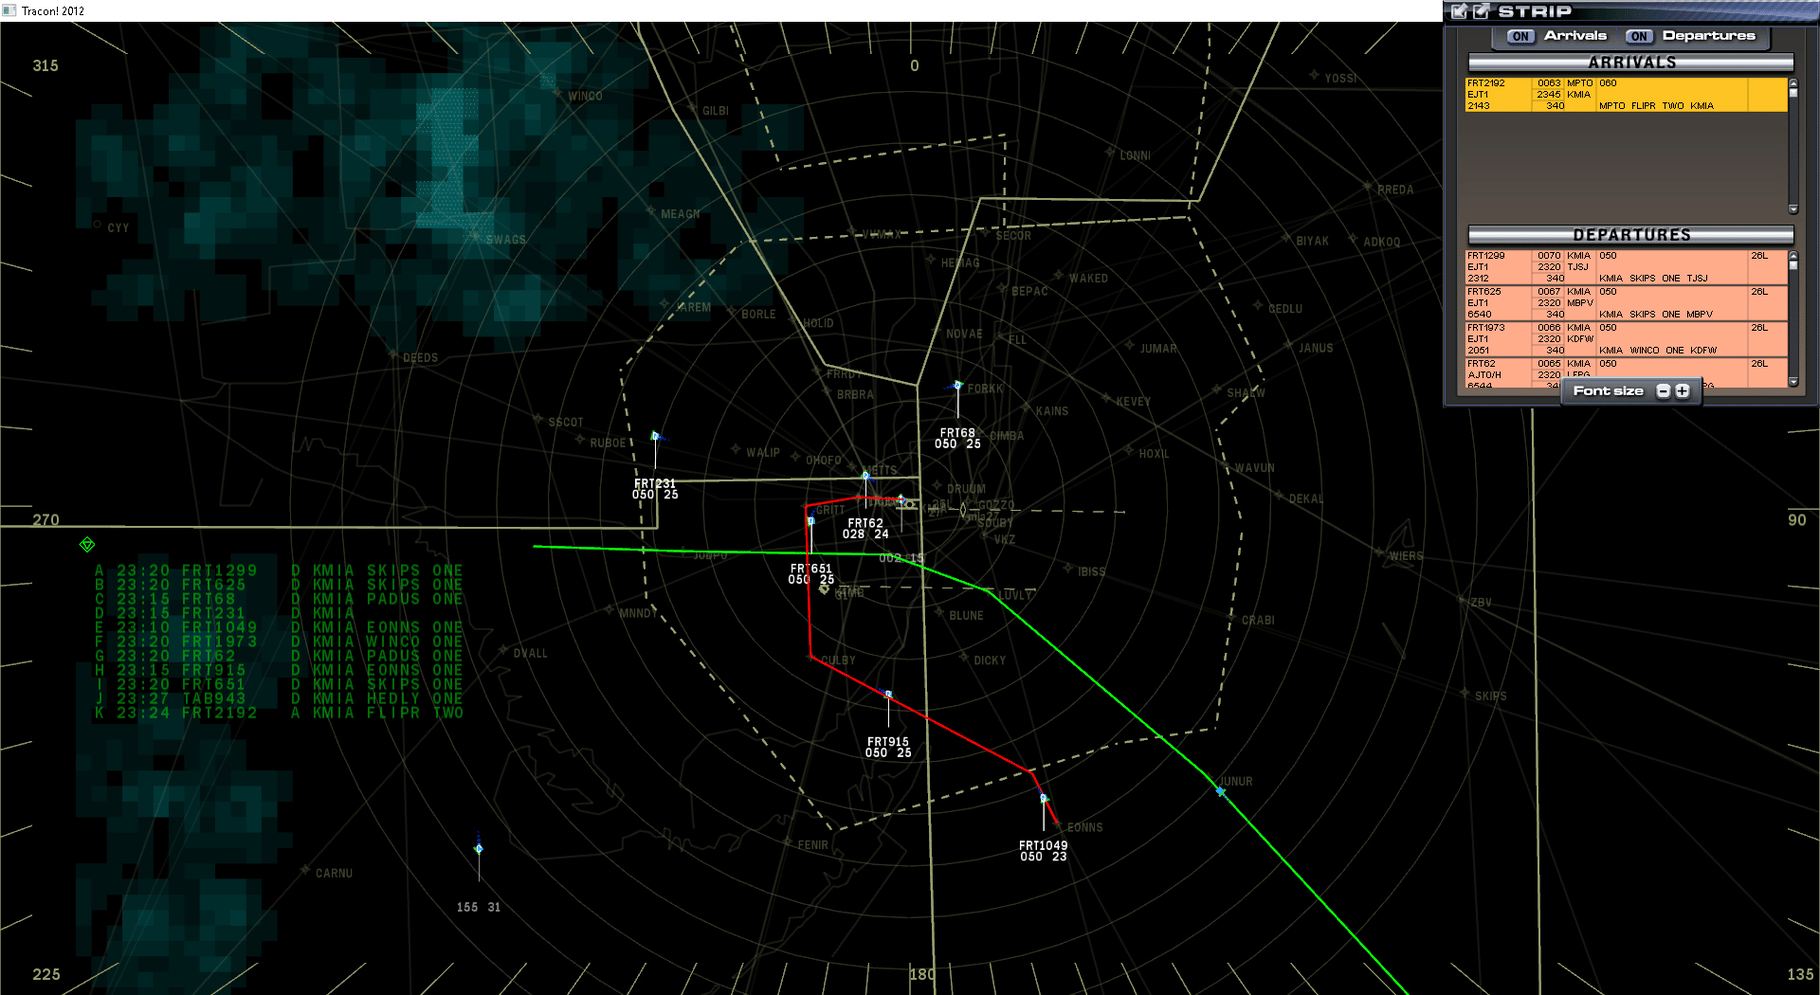Click the Arrivals list scroll-down arrow
The image size is (1820, 995).
[1793, 209]
